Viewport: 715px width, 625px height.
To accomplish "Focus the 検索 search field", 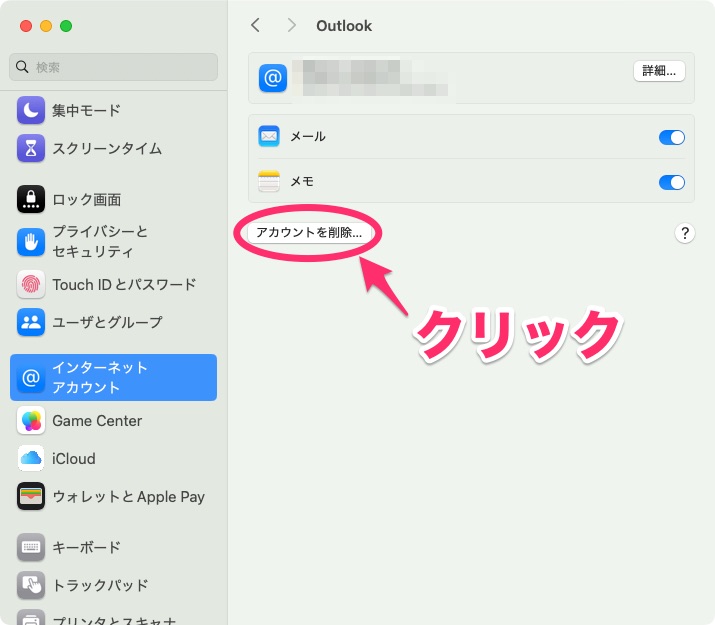I will [113, 67].
